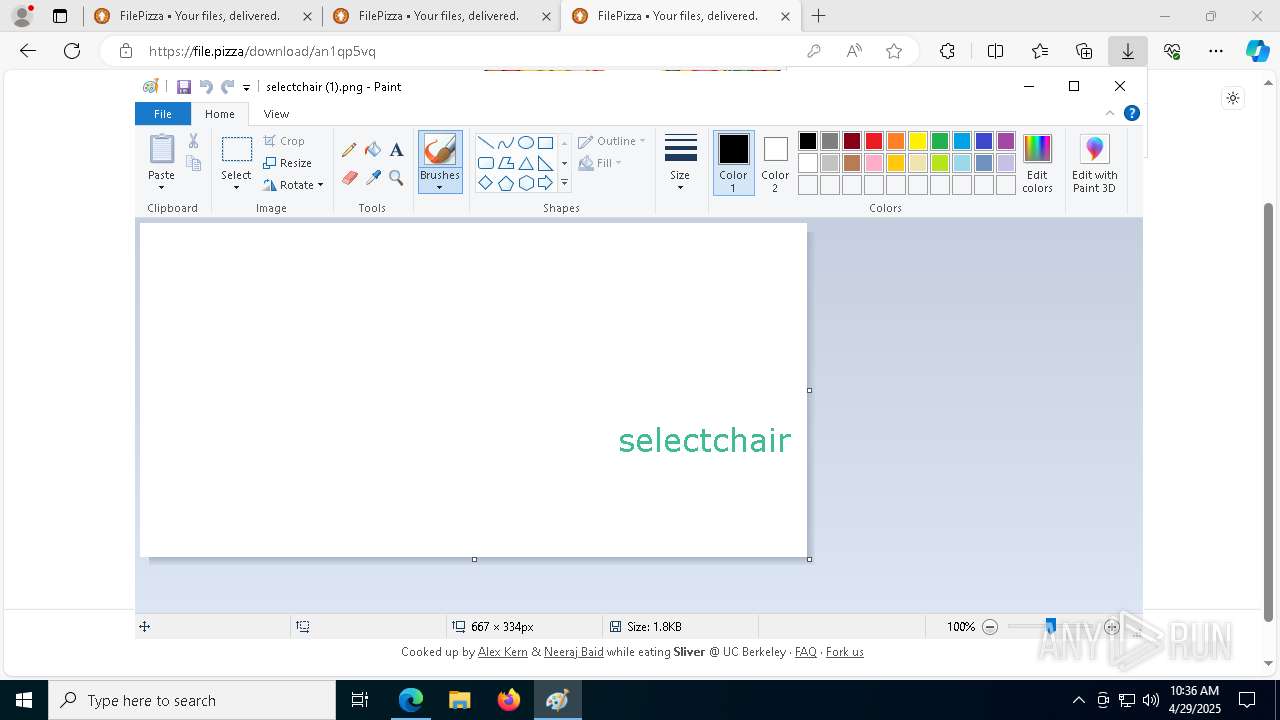Image resolution: width=1280 pixels, height=720 pixels.
Task: Choose the Rounded rectangle shape
Action: pos(486,163)
